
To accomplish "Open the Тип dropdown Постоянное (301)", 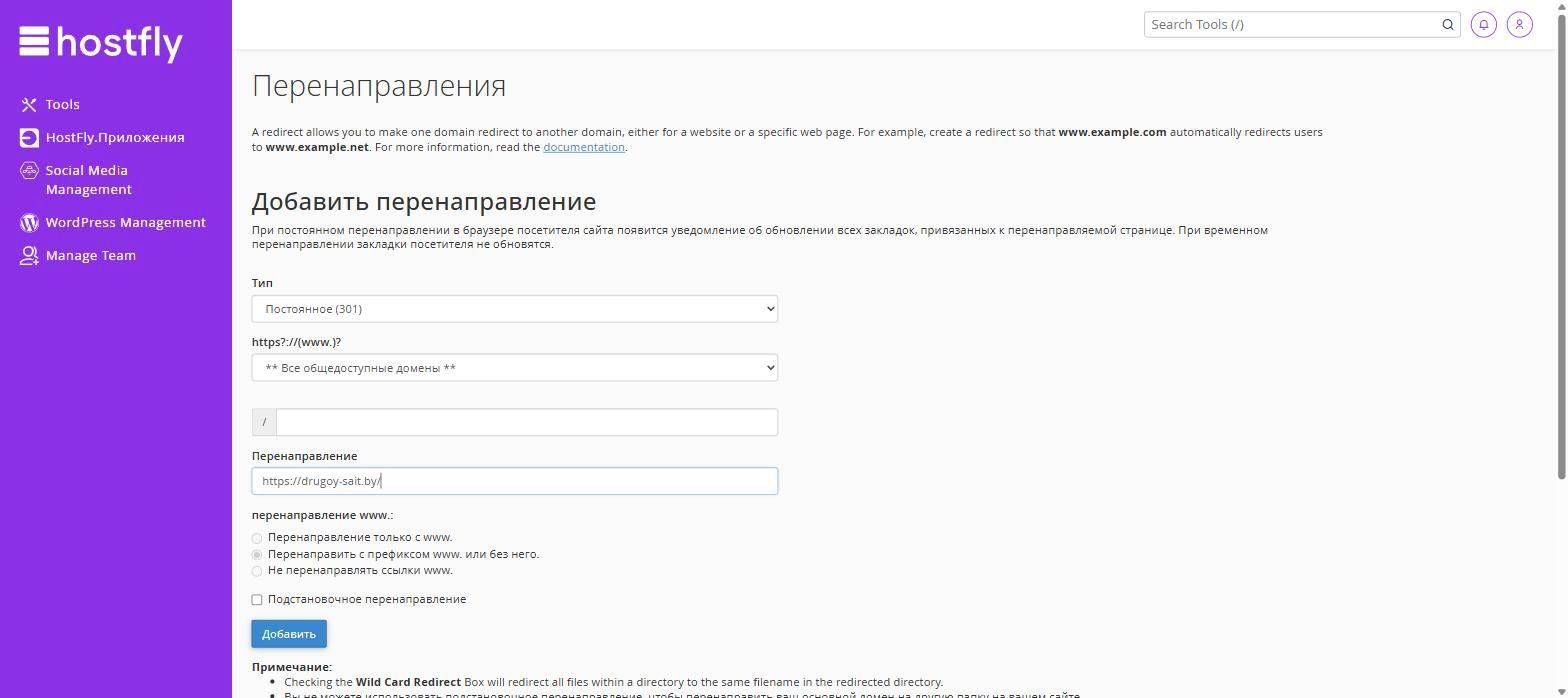I will tap(515, 309).
